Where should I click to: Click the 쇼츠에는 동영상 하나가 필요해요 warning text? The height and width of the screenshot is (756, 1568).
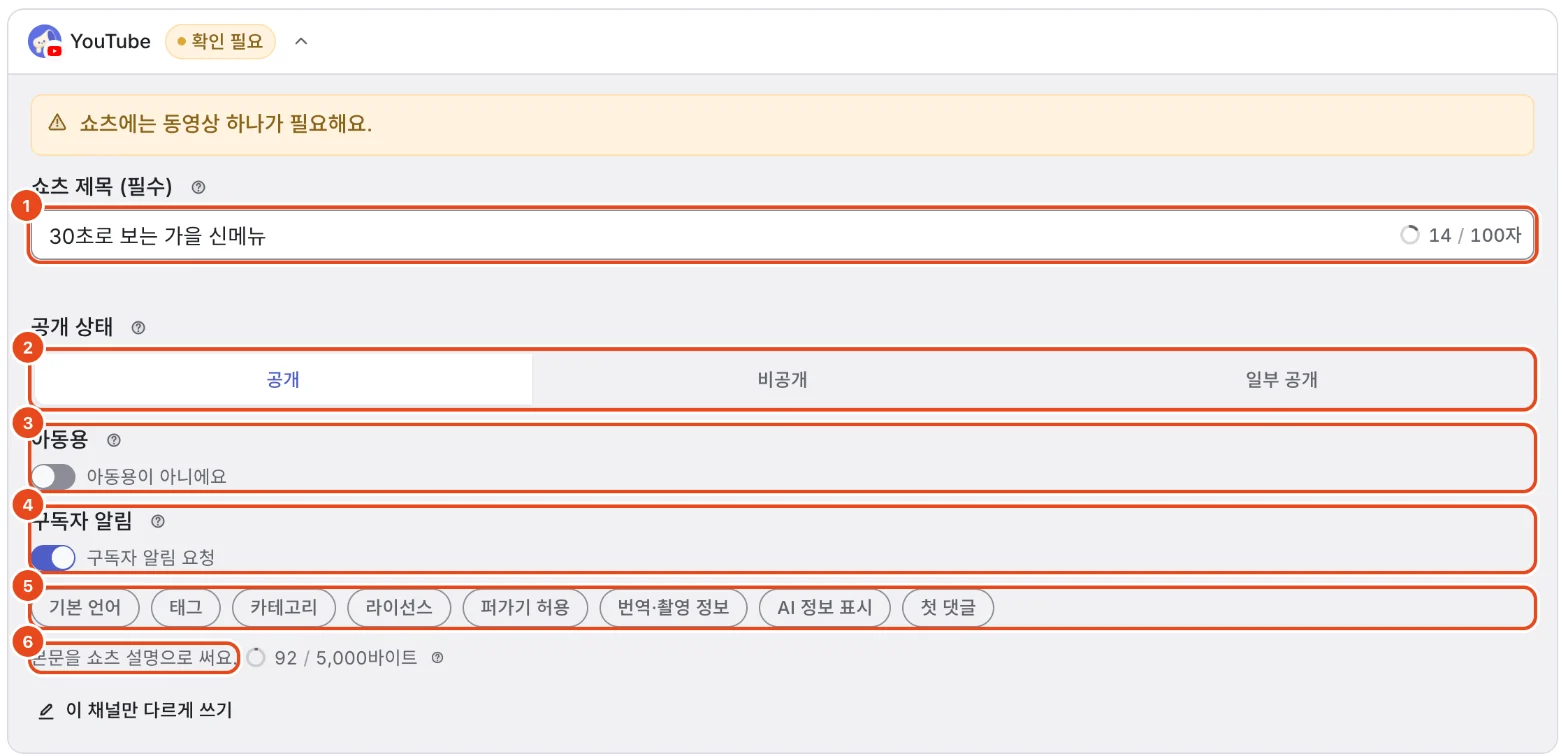click(x=225, y=125)
